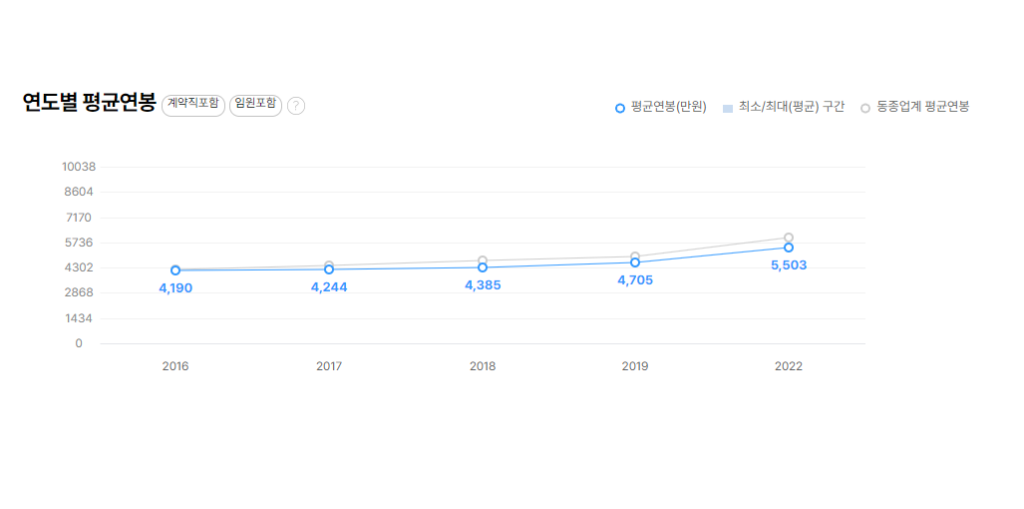This screenshot has height=509, width=1024.
Task: Toggle 최소/최대(평균) 구간 legend entry
Action: tap(783, 107)
